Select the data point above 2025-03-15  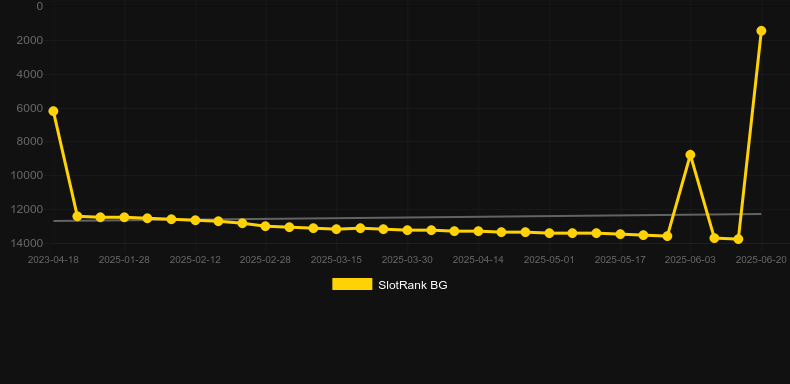(337, 229)
